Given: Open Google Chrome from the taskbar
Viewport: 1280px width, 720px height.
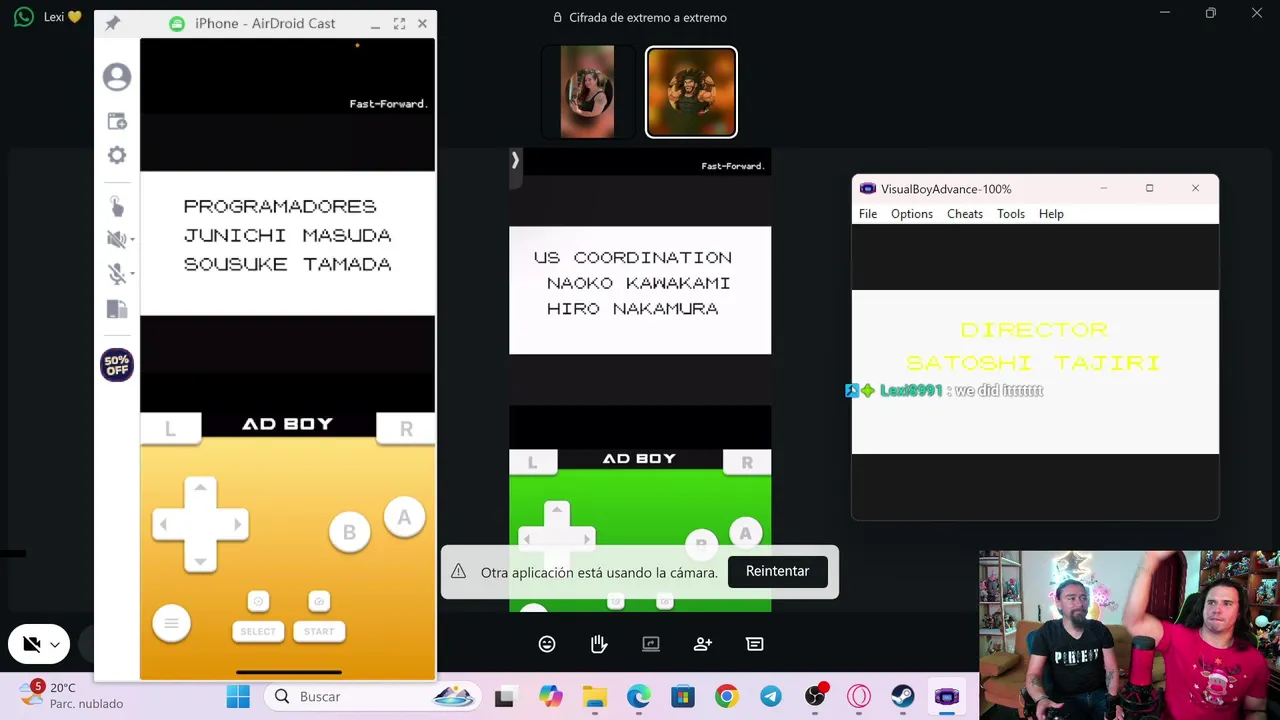Looking at the screenshot, I should [727, 697].
